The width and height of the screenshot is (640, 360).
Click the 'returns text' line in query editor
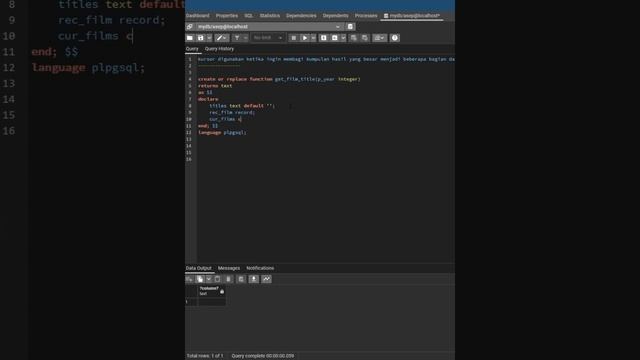(215, 86)
